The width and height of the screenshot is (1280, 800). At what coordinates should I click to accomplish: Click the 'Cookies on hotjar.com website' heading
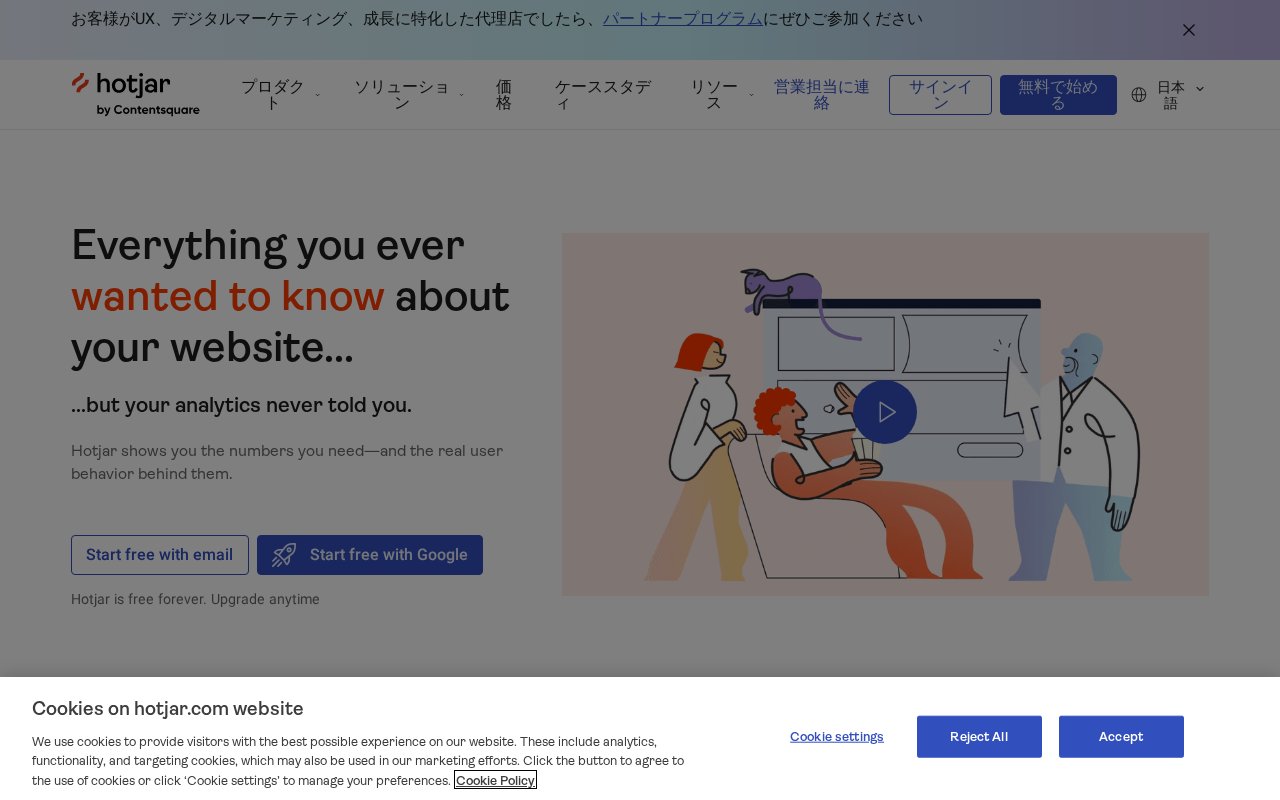pos(168,709)
